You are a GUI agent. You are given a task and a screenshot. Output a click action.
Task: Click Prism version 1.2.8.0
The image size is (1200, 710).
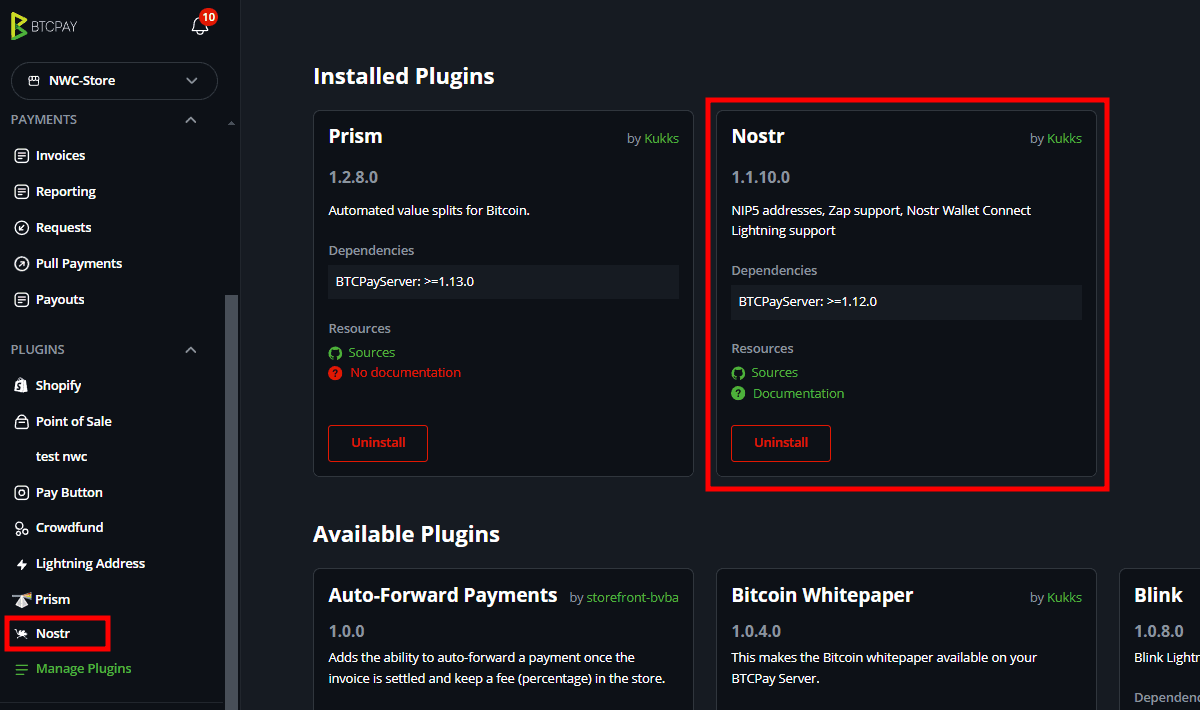point(353,178)
